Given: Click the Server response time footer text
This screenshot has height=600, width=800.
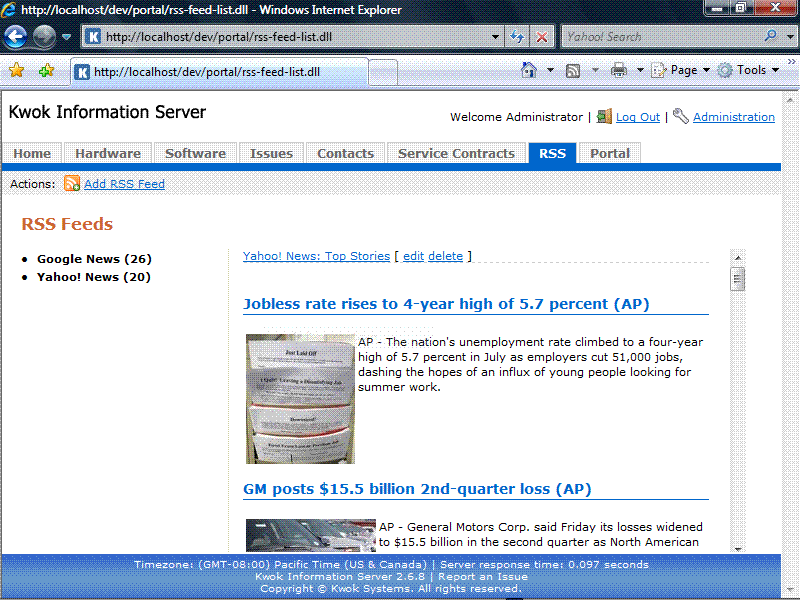Looking at the screenshot, I should (x=544, y=564).
